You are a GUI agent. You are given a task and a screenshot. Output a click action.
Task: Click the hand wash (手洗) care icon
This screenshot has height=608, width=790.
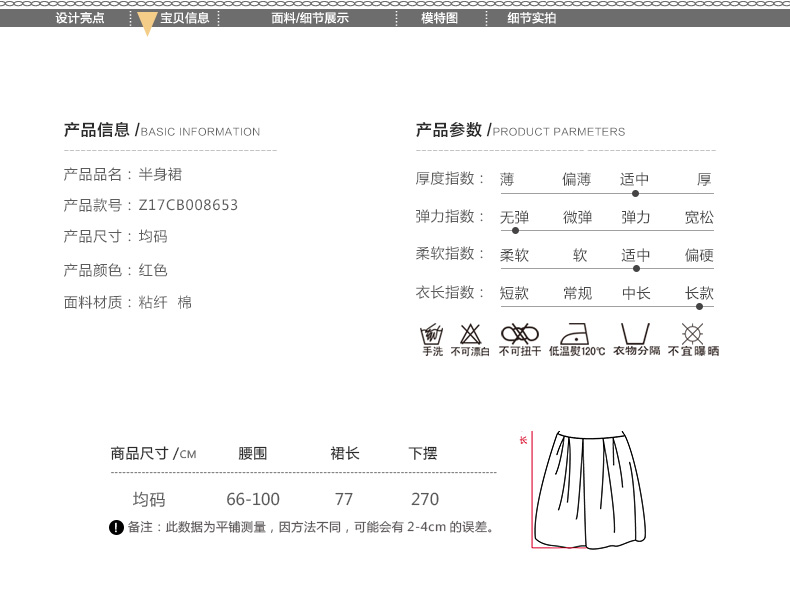point(431,334)
